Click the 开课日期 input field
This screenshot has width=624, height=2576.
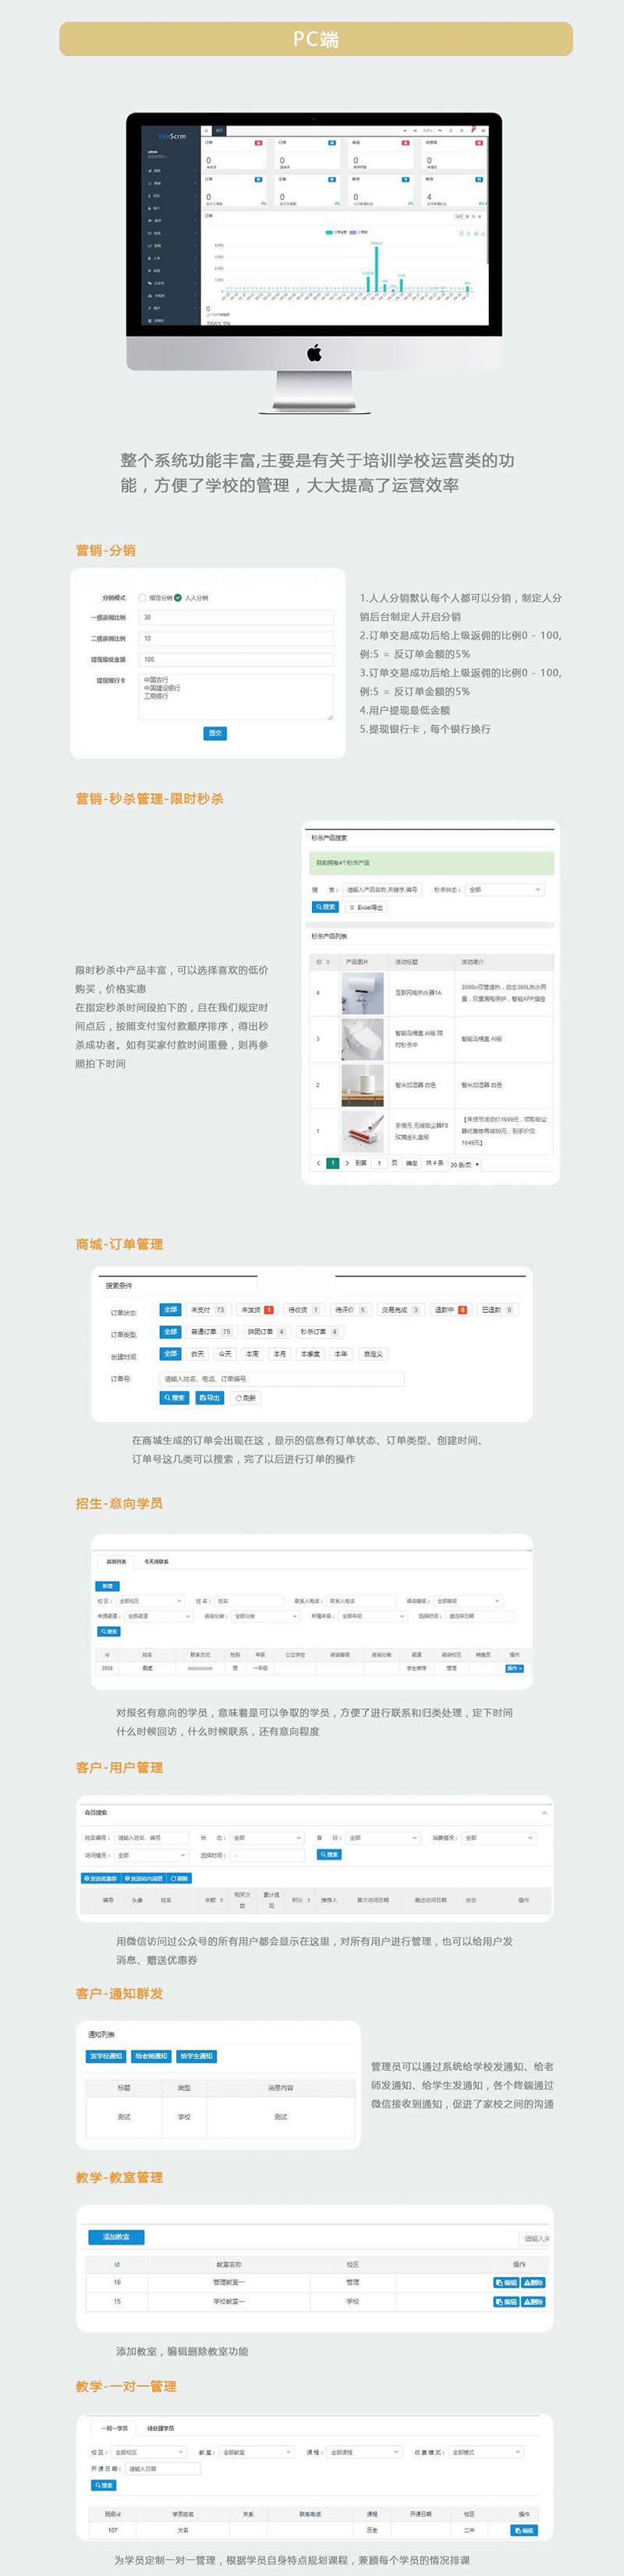tap(163, 2469)
